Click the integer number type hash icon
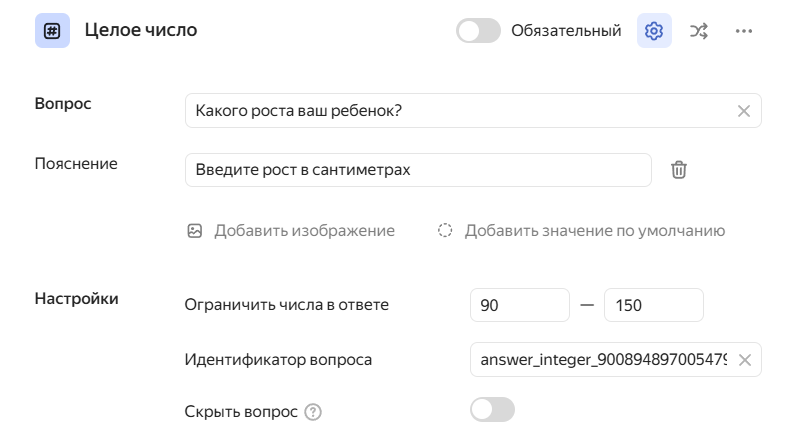The height and width of the screenshot is (438, 791). (x=52, y=31)
